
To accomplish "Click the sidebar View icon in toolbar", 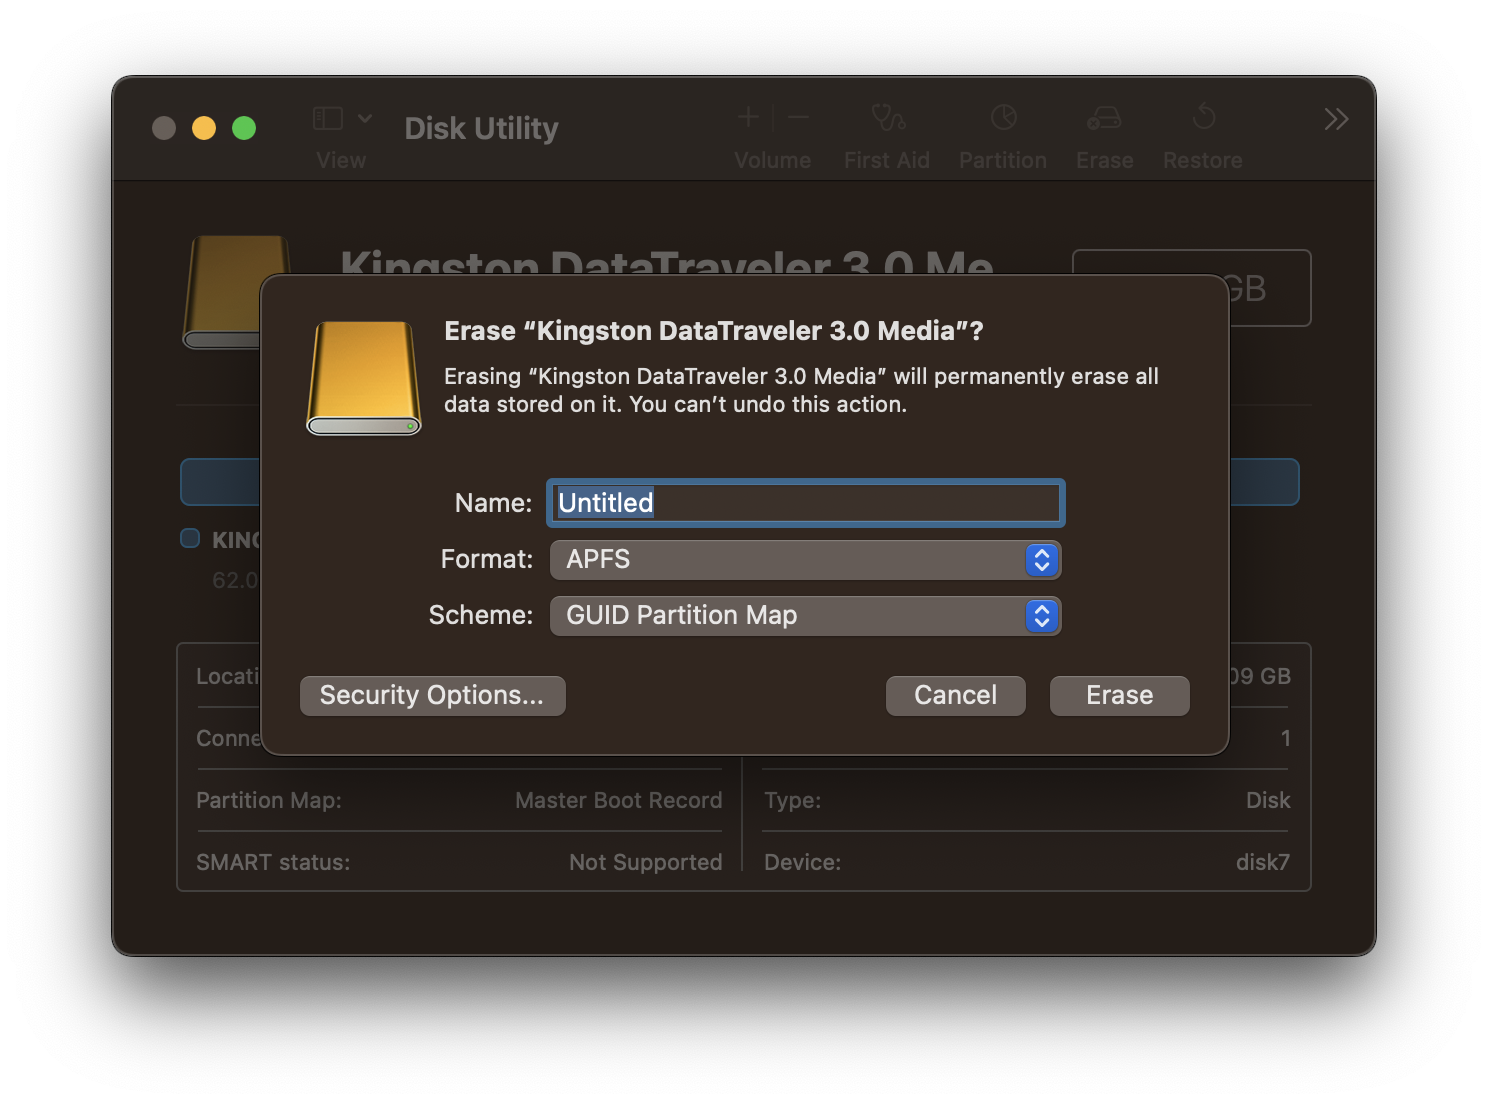I will pos(328,119).
